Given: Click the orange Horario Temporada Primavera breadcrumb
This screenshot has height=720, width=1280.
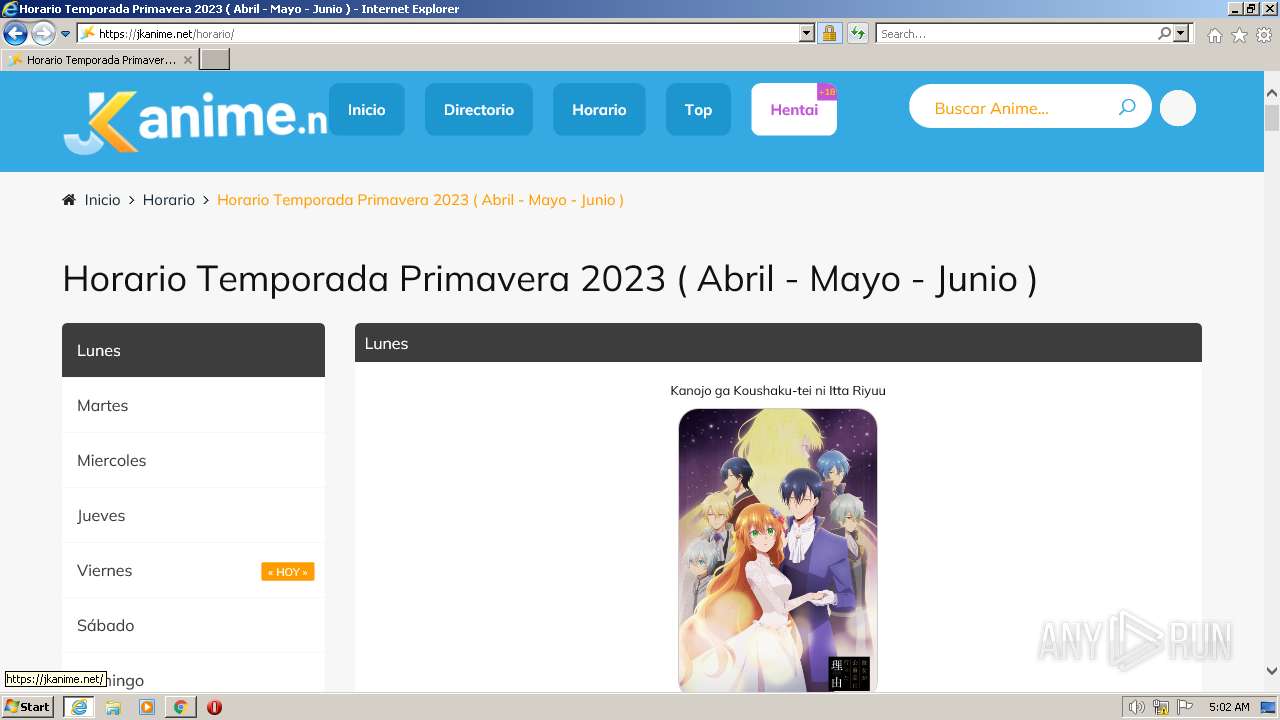Looking at the screenshot, I should pyautogui.click(x=420, y=200).
